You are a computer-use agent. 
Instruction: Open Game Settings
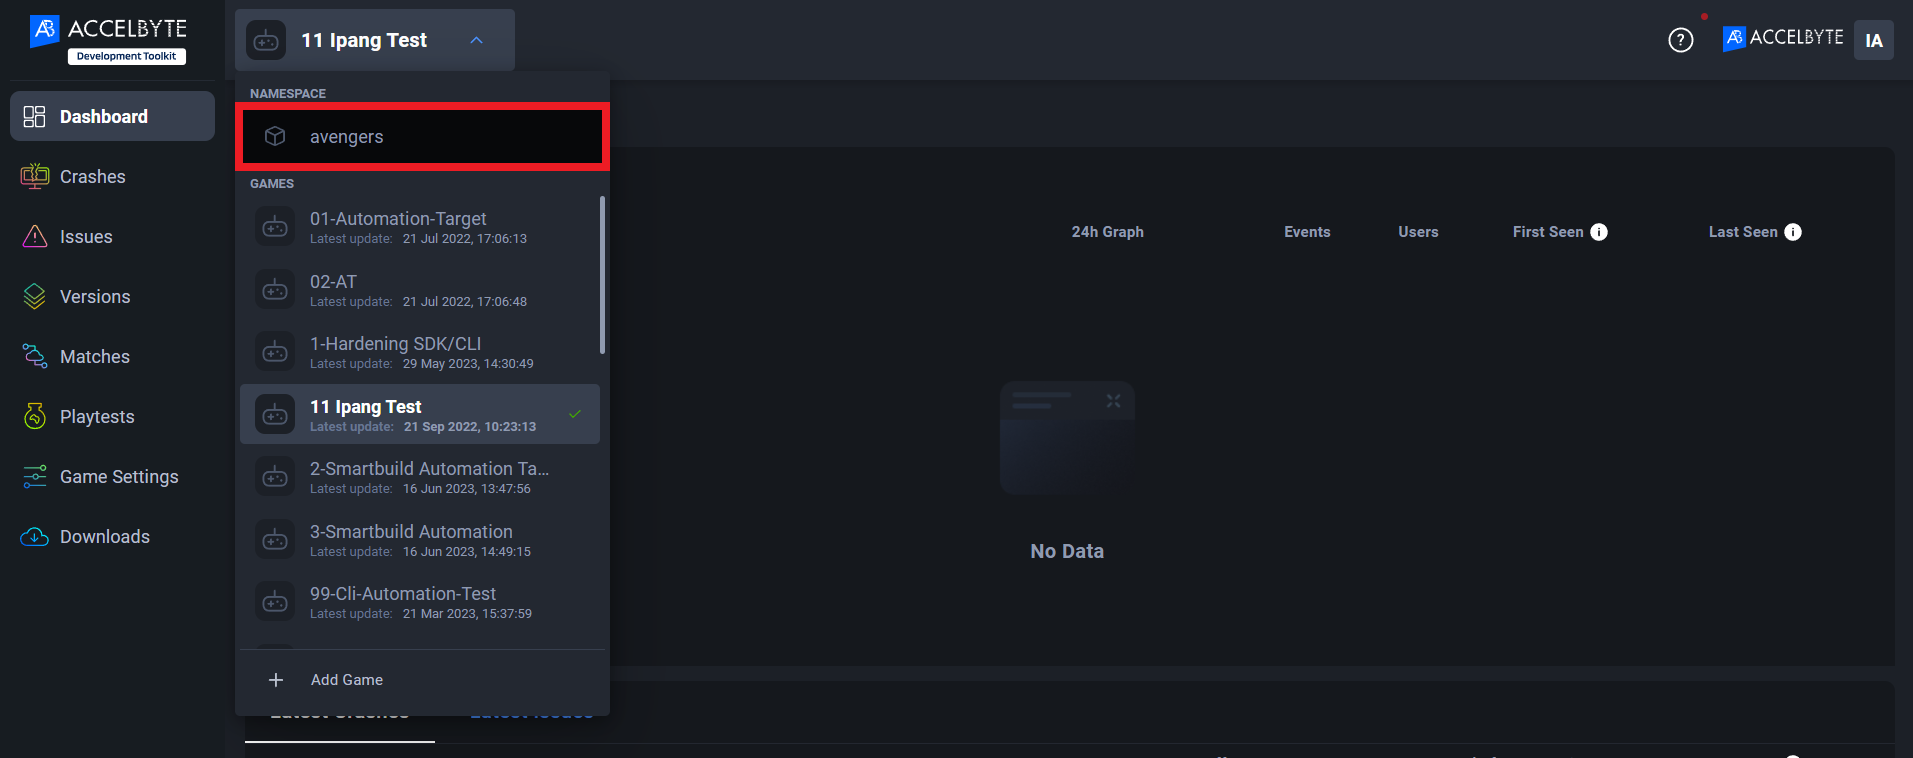coord(112,476)
